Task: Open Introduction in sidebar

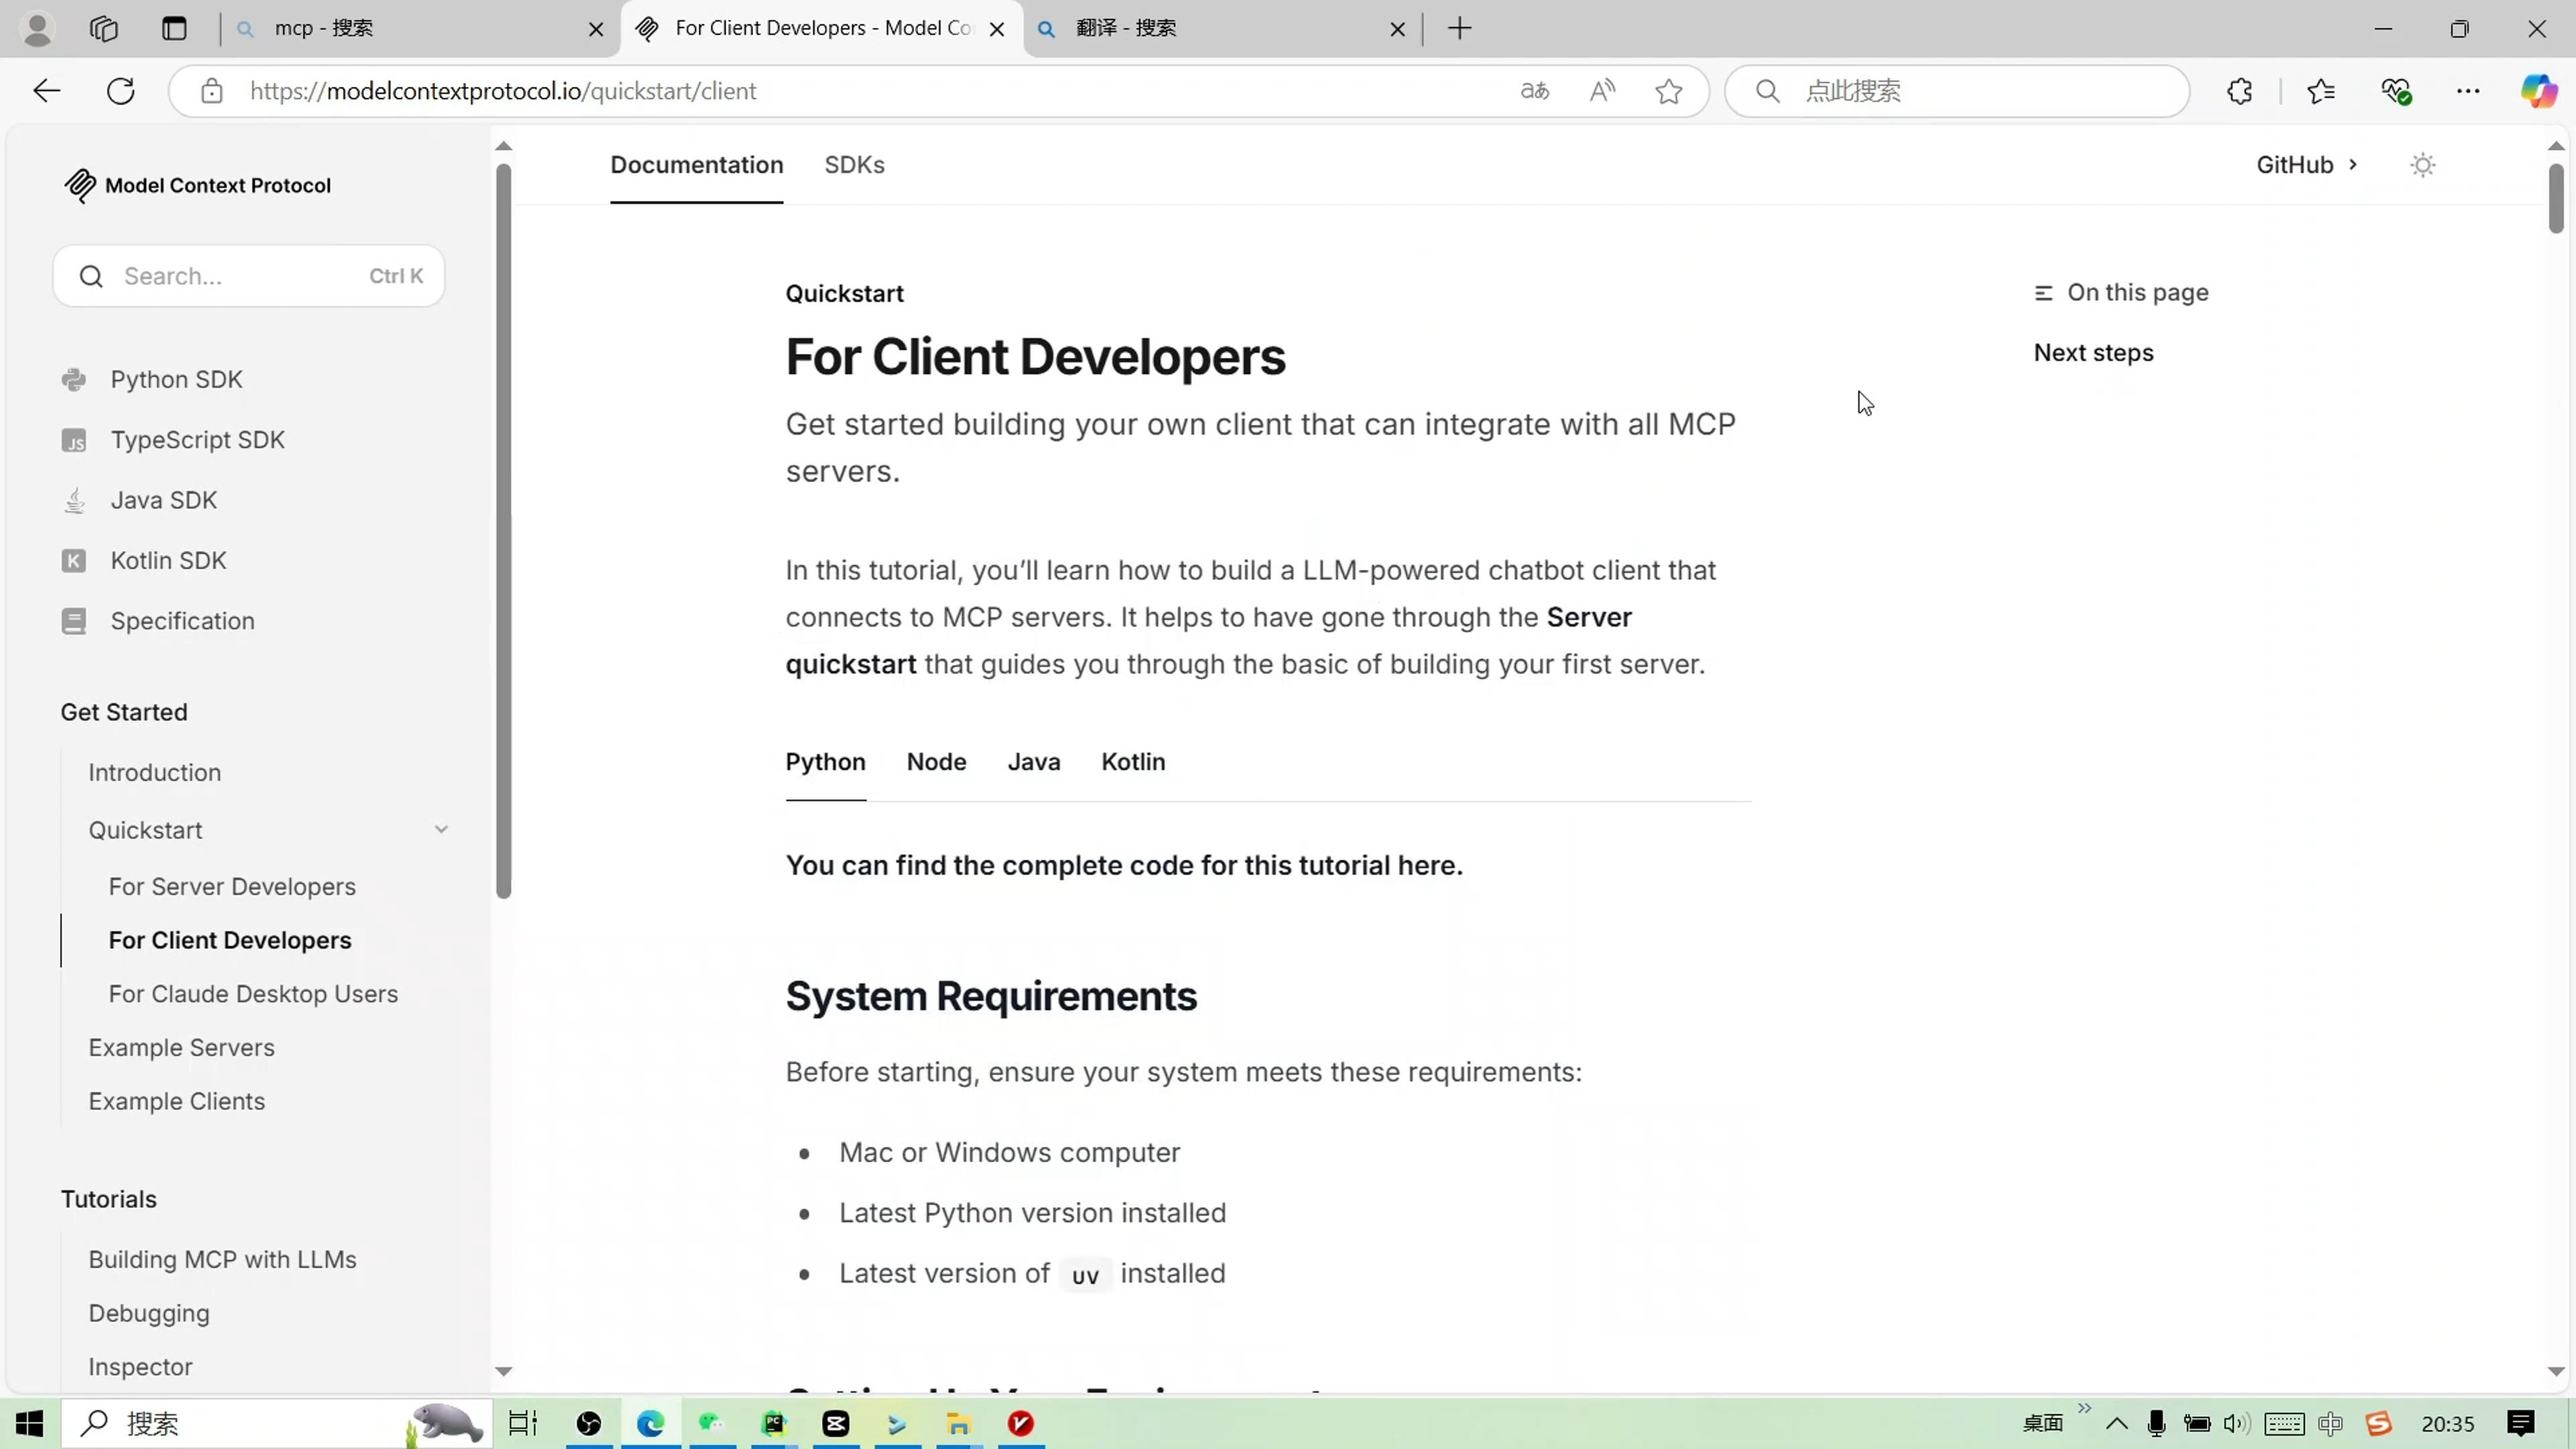Action: tap(154, 773)
